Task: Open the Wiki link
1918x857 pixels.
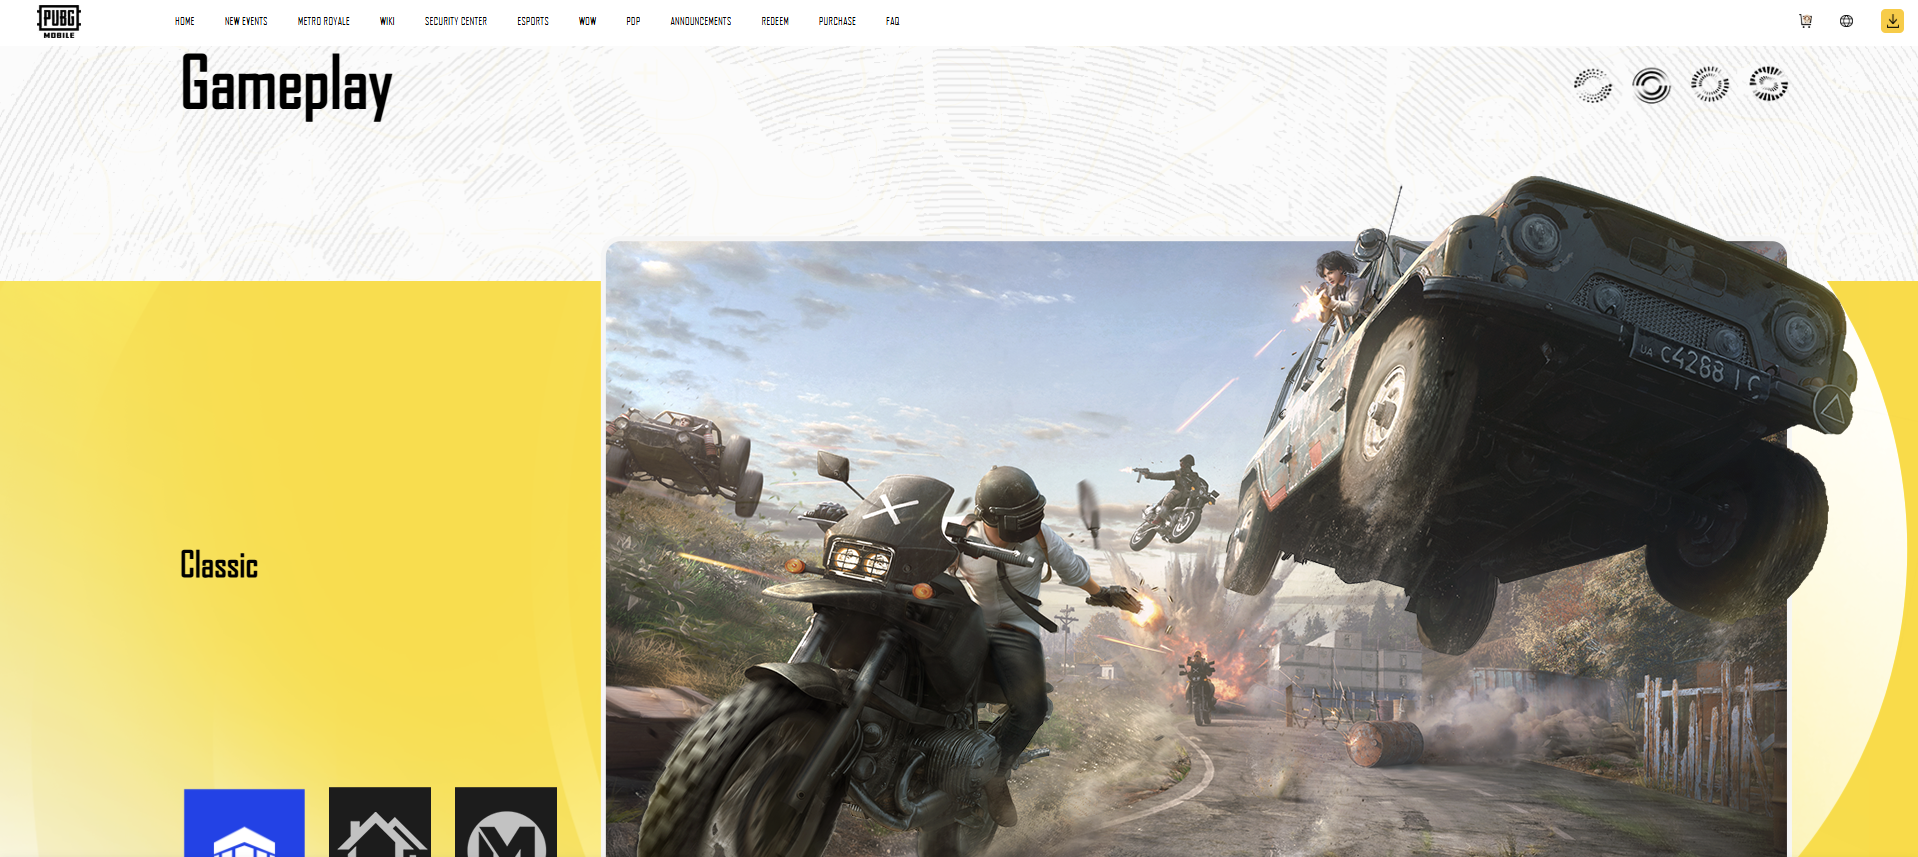Action: click(x=387, y=21)
